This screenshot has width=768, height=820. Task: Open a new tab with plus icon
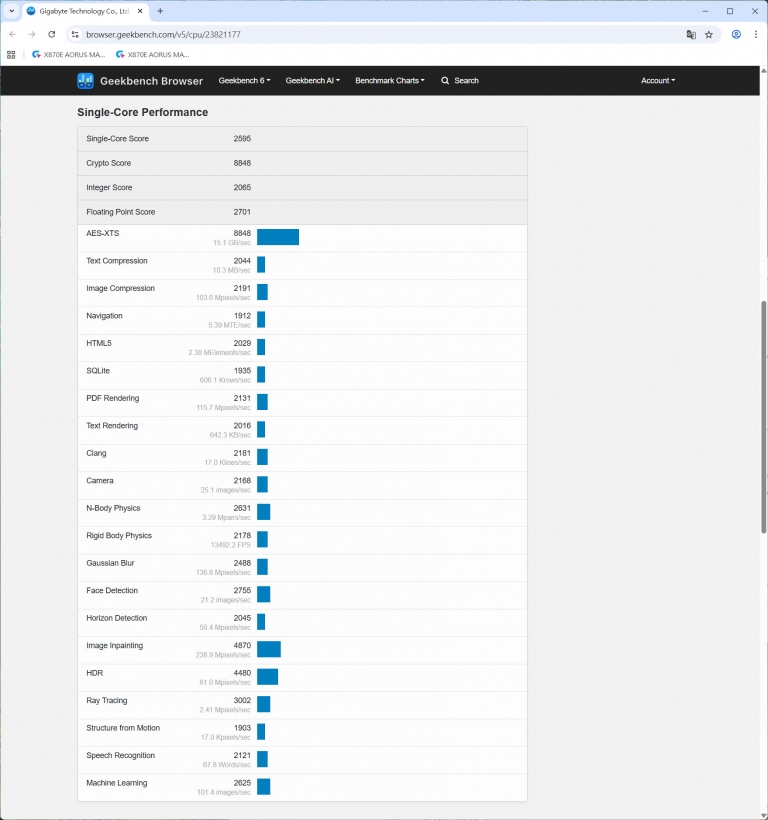point(160,11)
